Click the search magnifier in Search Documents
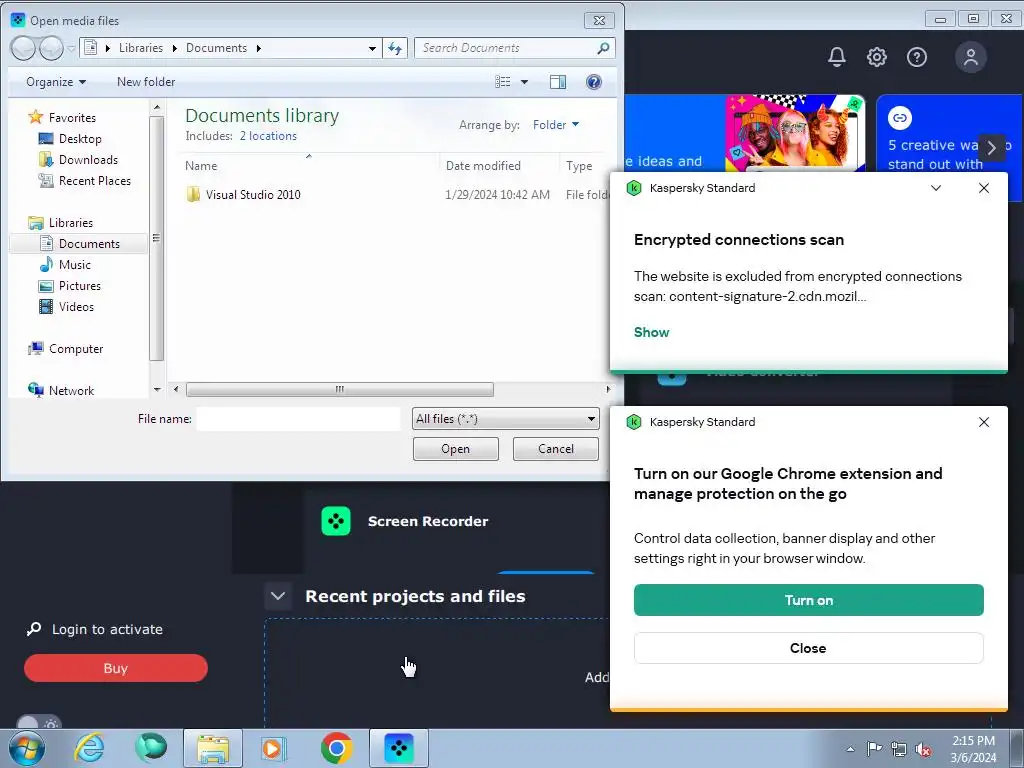Image resolution: width=1024 pixels, height=768 pixels. [x=603, y=48]
